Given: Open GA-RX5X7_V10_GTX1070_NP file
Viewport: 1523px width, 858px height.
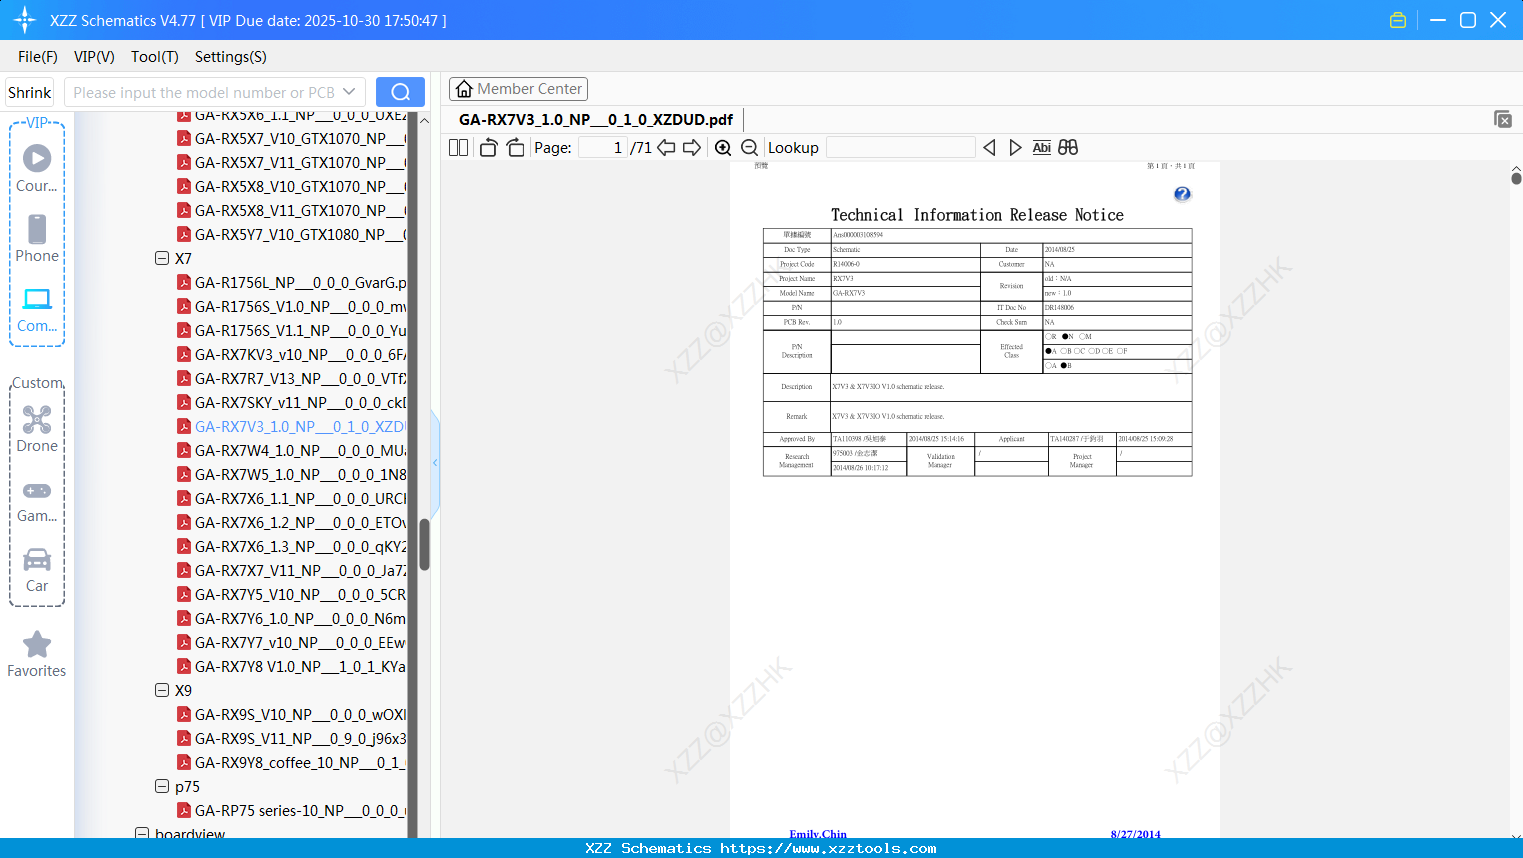Looking at the screenshot, I should (292, 138).
